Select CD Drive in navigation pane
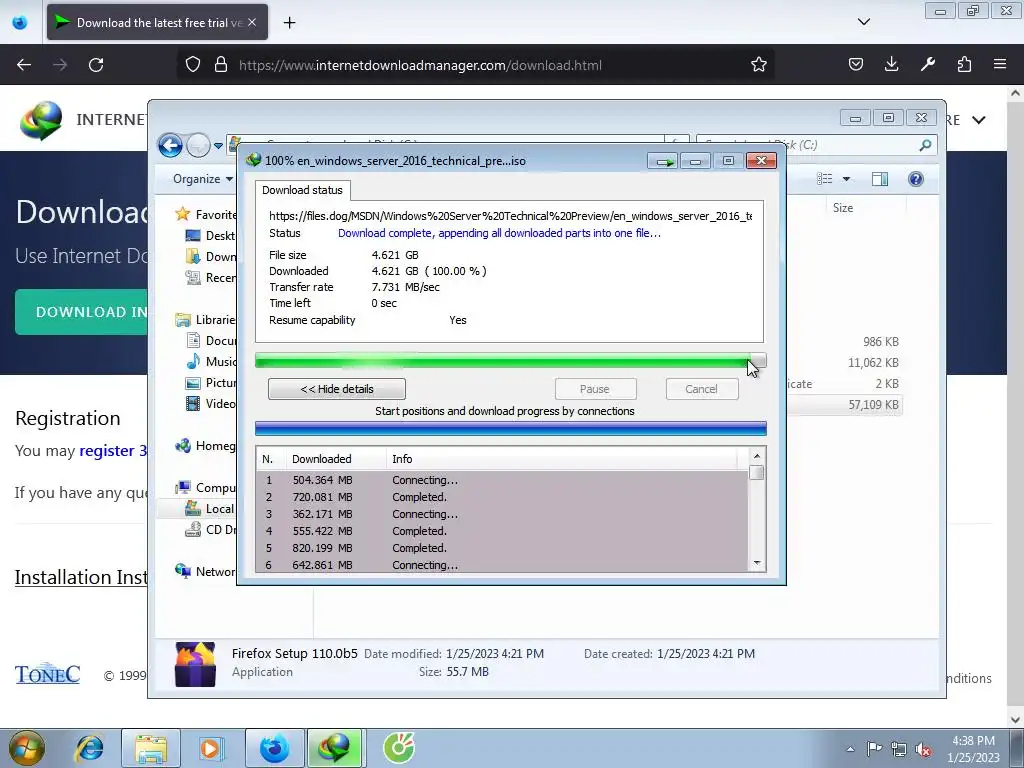Viewport: 1024px width, 768px height. [x=210, y=530]
